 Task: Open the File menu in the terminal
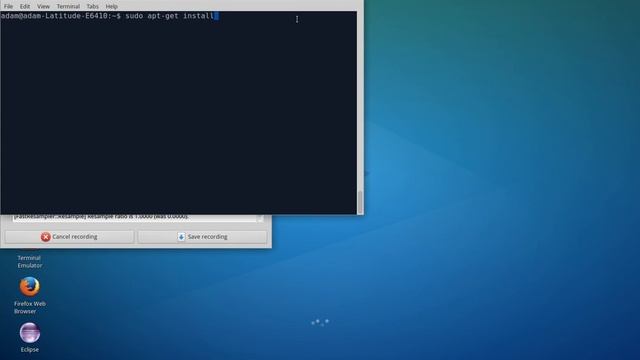[8, 7]
